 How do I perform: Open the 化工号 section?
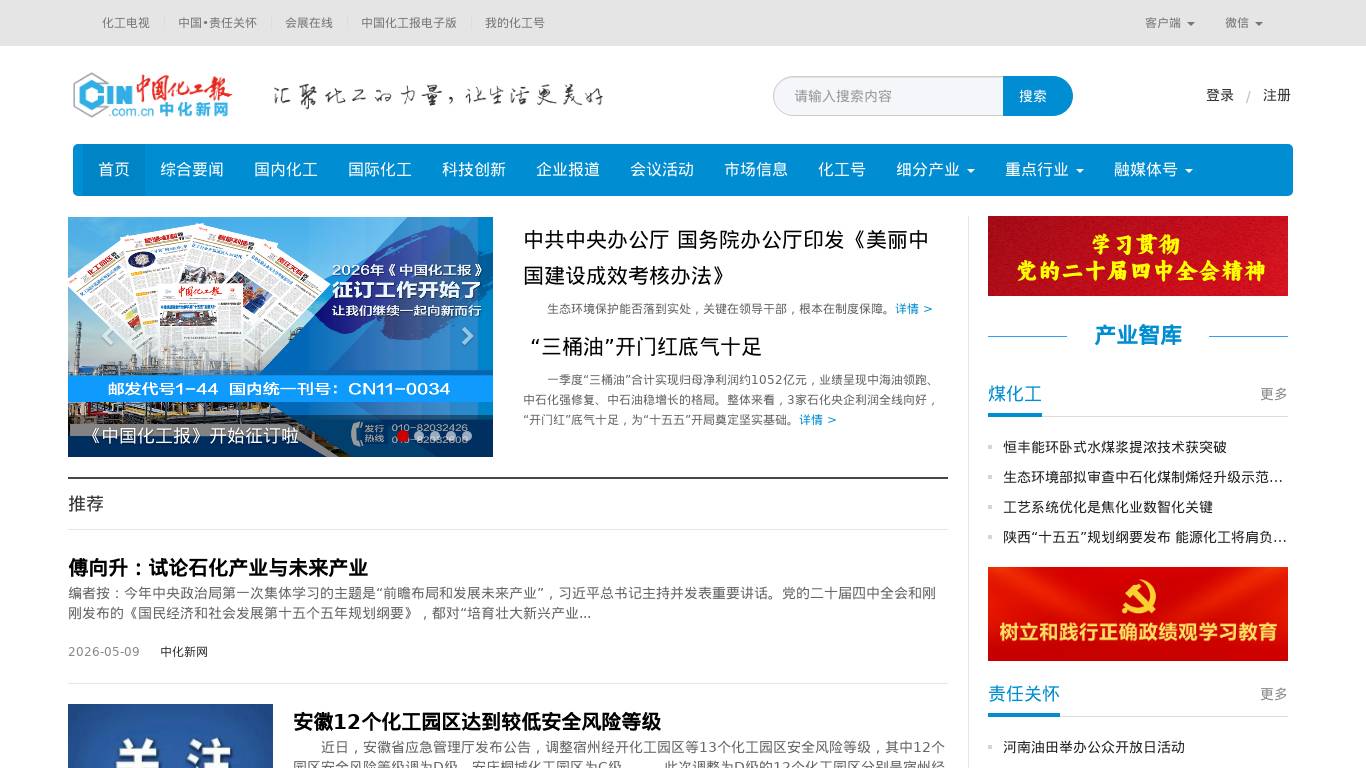coord(842,170)
